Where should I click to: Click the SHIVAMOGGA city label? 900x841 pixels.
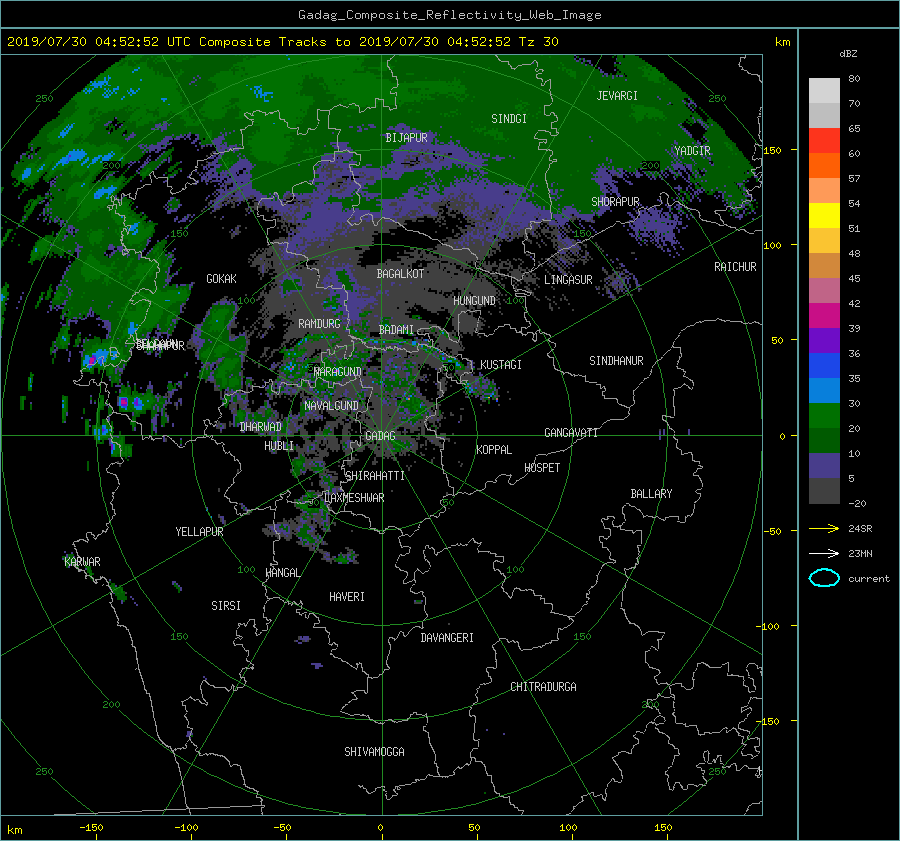point(374,752)
